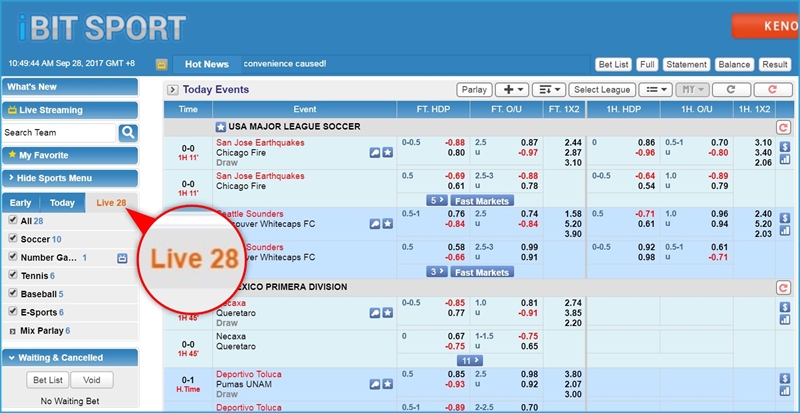This screenshot has width=800, height=413.
Task: Click the Search Team input field
Action: pyautogui.click(x=60, y=132)
